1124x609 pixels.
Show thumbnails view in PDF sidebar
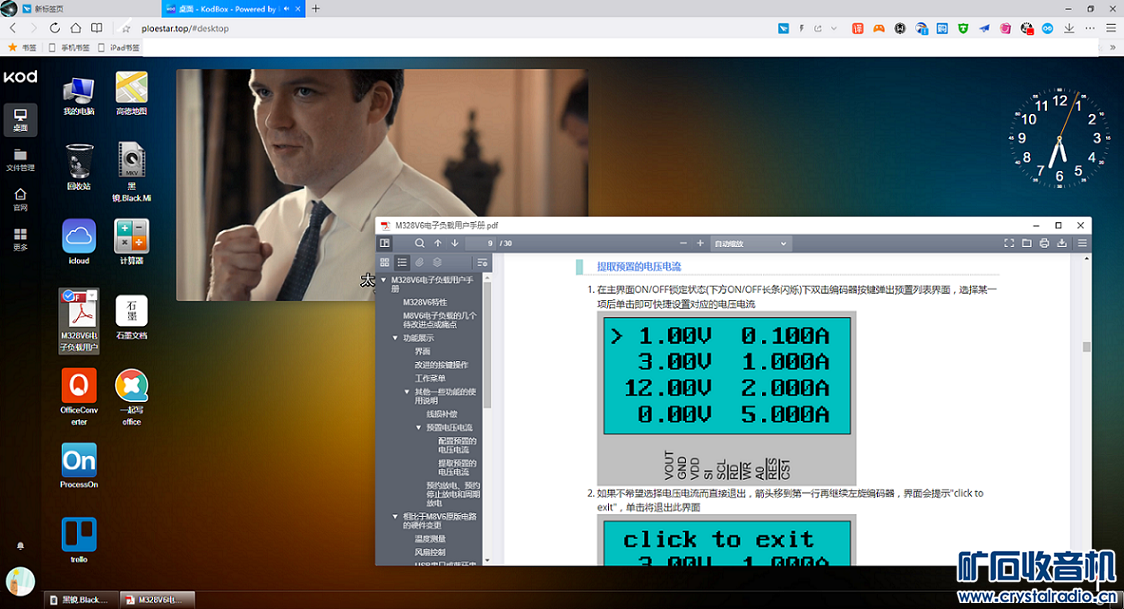385,262
